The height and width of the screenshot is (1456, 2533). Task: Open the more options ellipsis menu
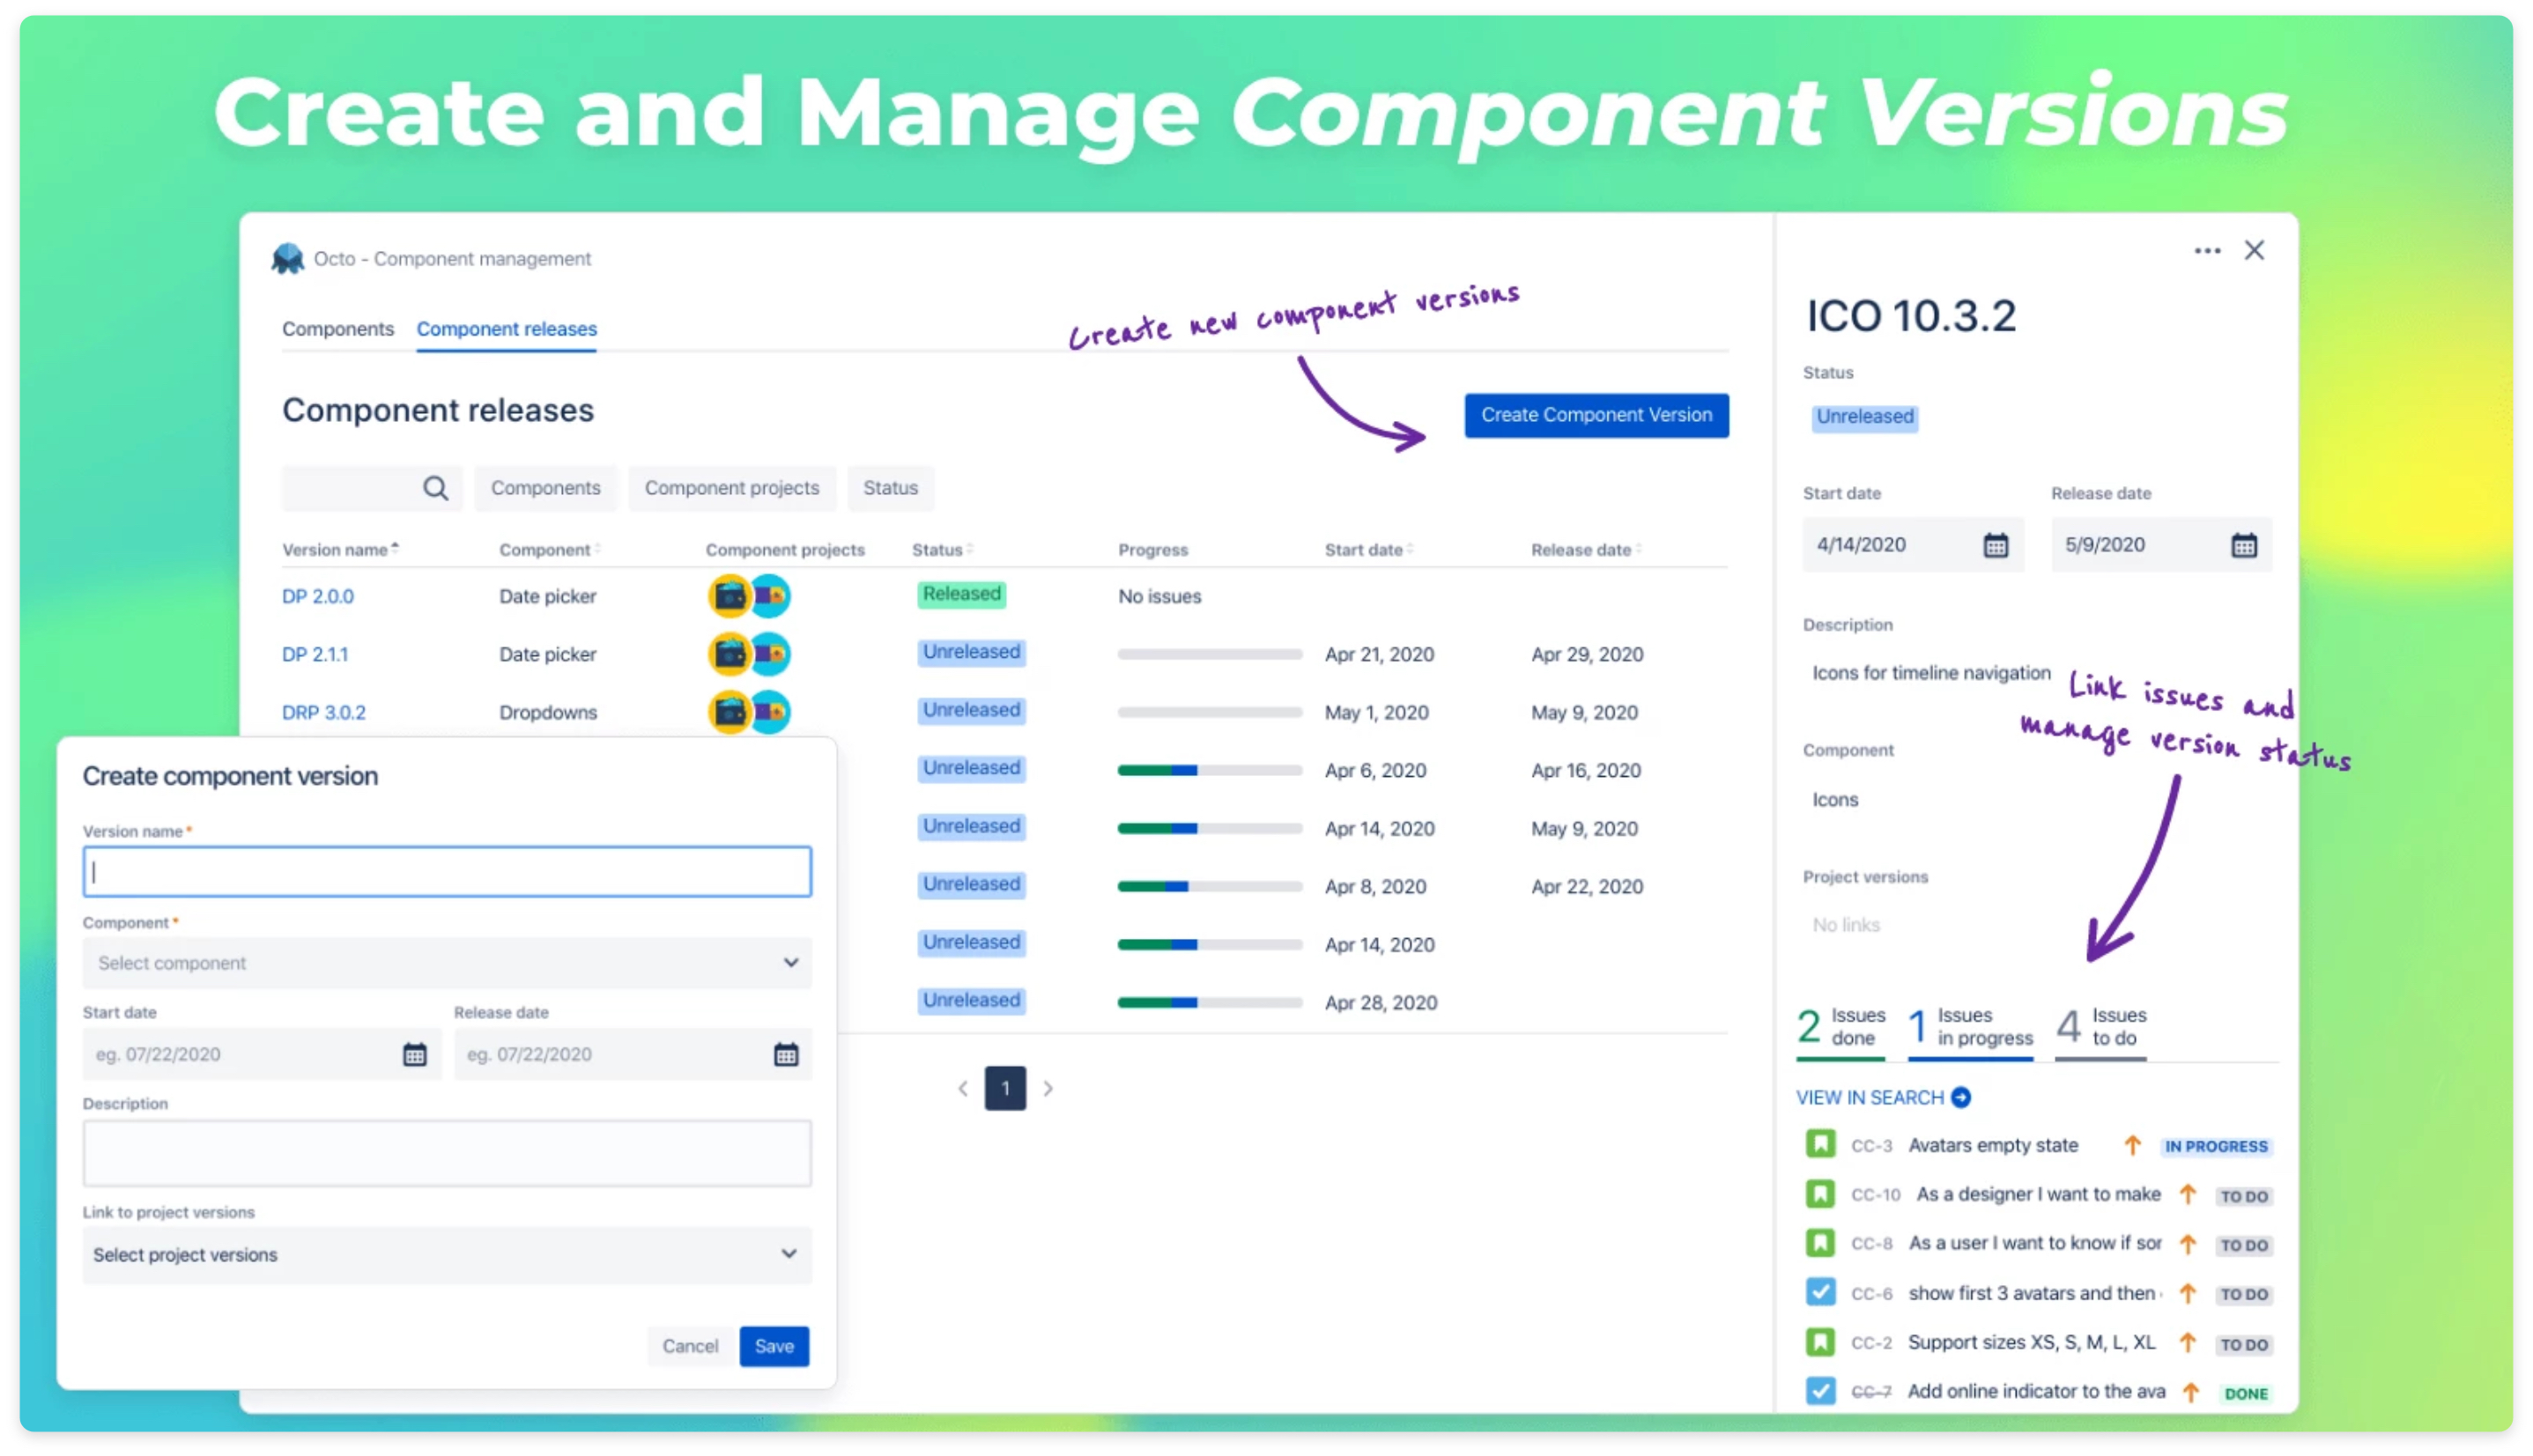pos(2206,251)
